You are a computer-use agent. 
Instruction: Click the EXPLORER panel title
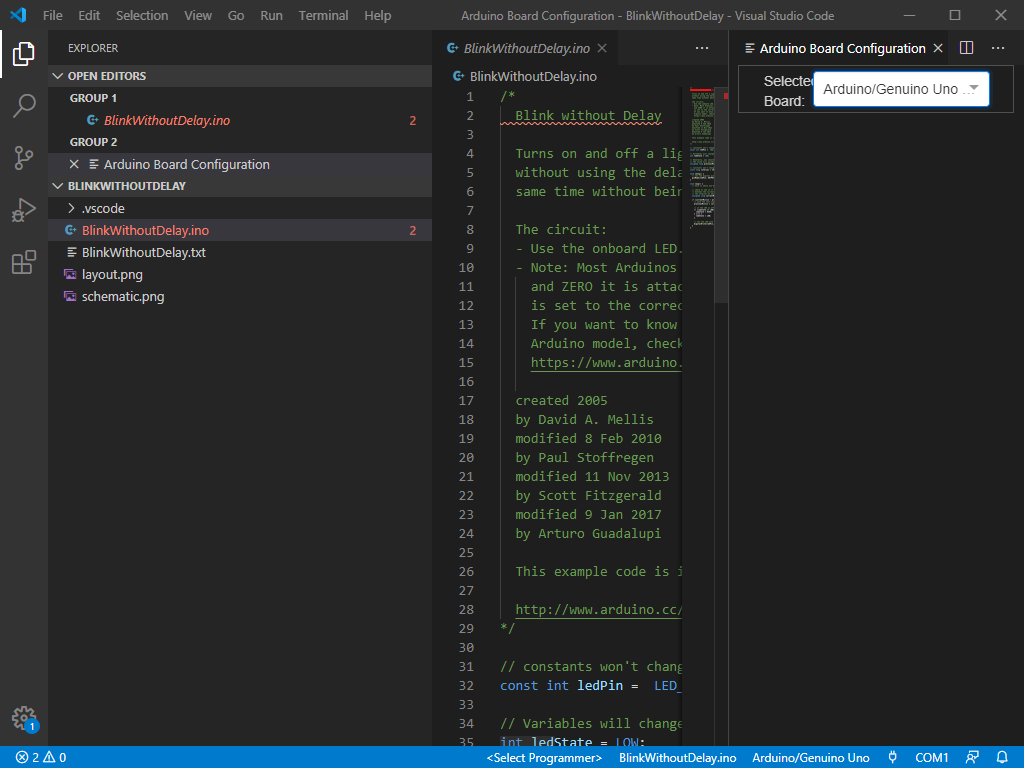pos(93,48)
